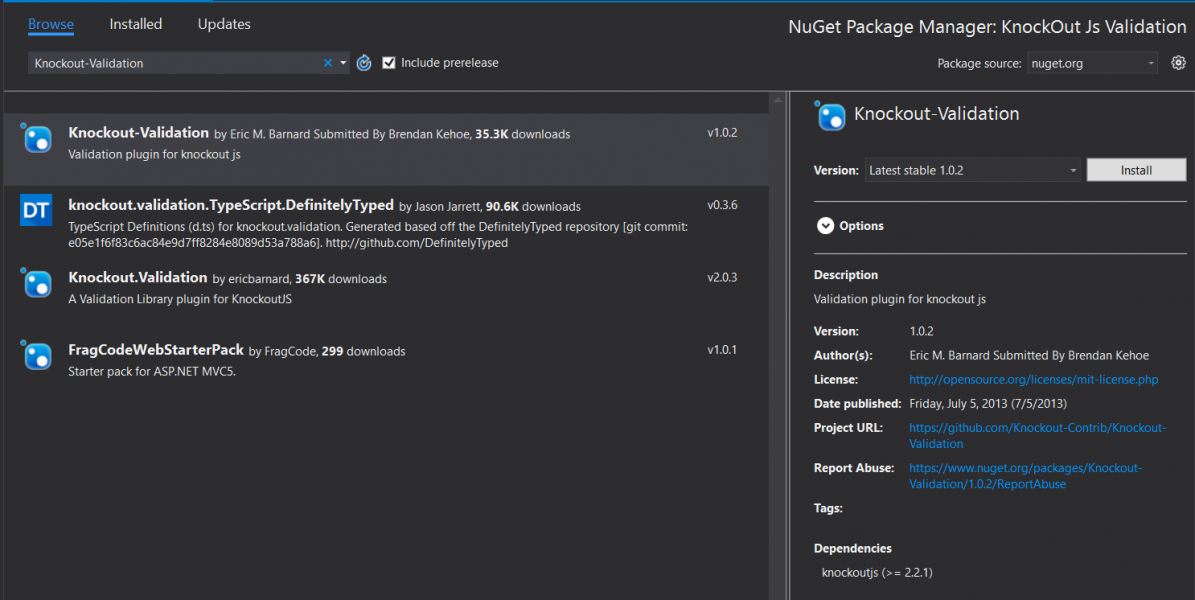Click the Starter pack for ASP.NET MVC5 description

[152, 372]
